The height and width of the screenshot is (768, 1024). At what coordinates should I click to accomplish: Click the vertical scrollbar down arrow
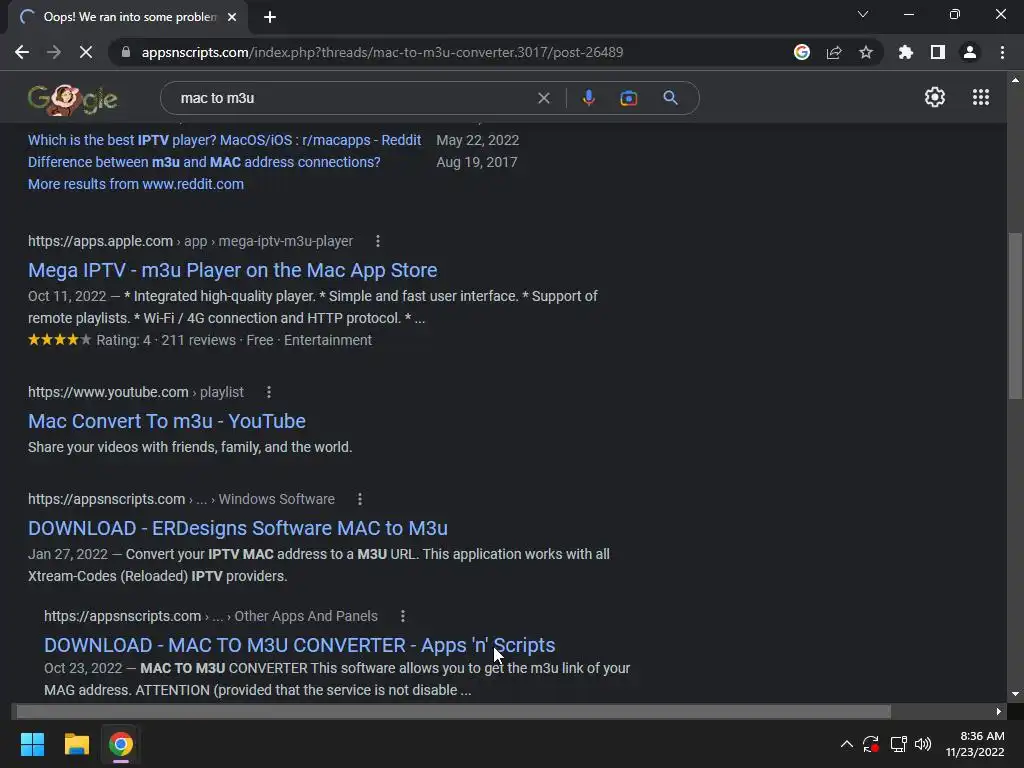1015,694
